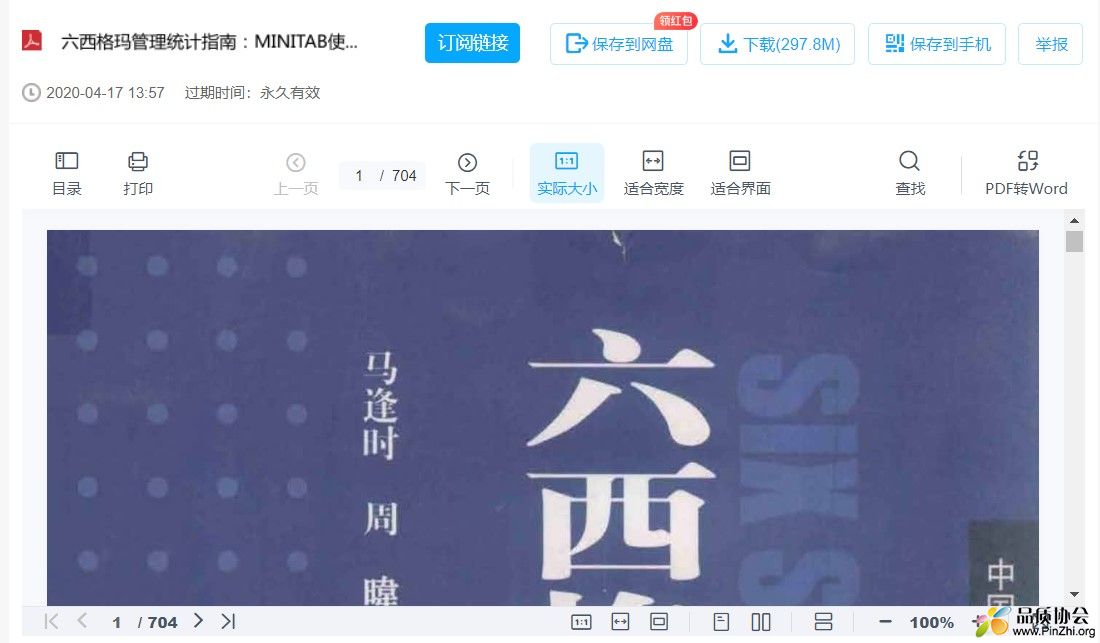Click bottom bar 1:1 actual size icon
This screenshot has width=1100, height=643.
pyautogui.click(x=581, y=622)
